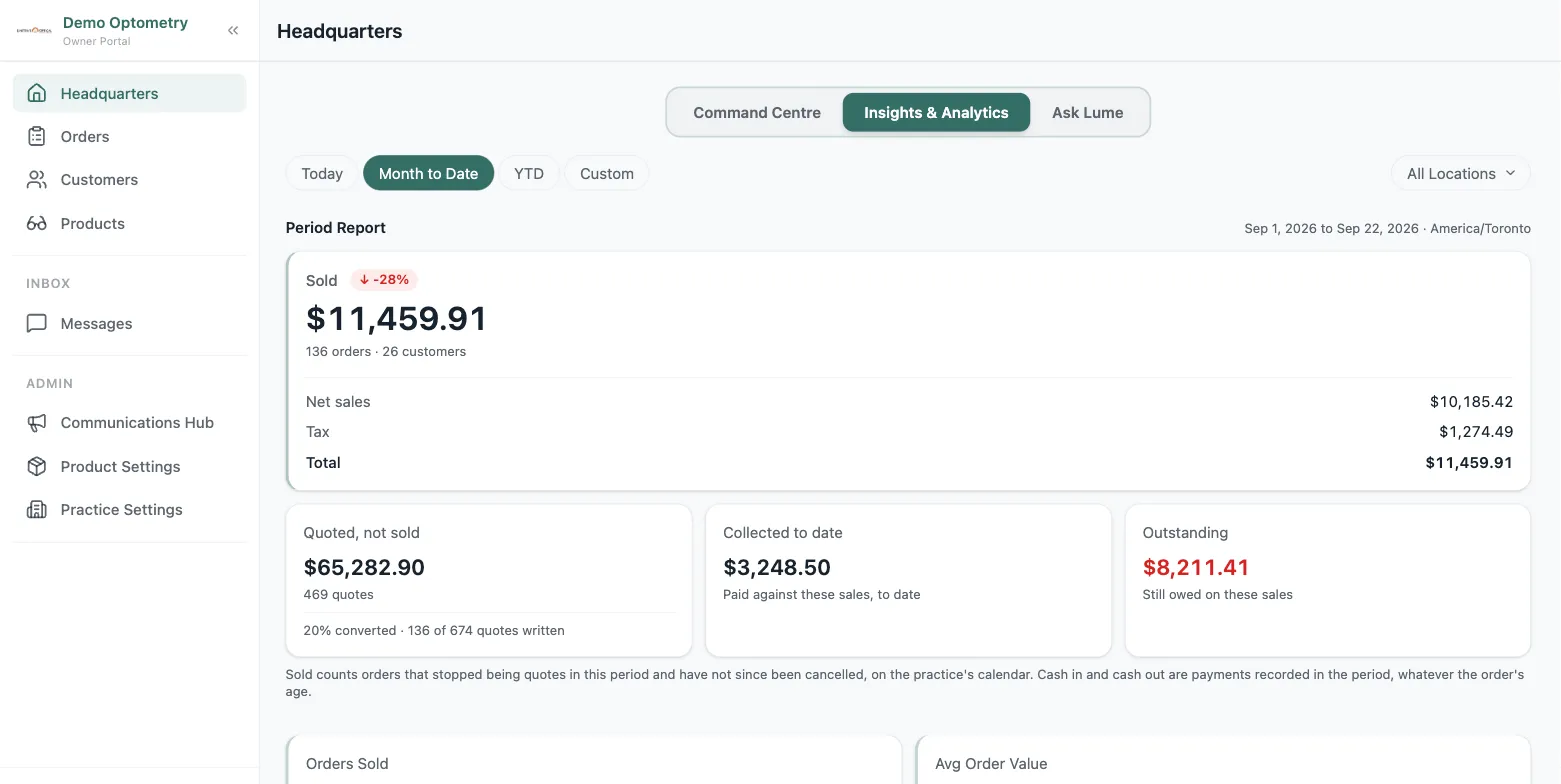The height and width of the screenshot is (784, 1561).
Task: Click the "136 orders · 26 customers" text
Action: coord(386,352)
